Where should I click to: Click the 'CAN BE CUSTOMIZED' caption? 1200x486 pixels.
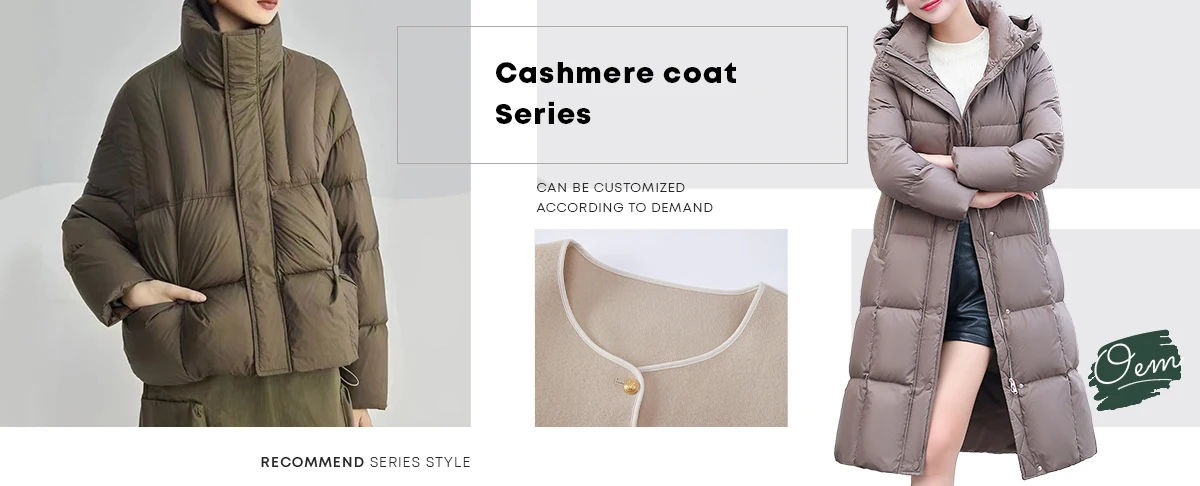[x=611, y=187]
